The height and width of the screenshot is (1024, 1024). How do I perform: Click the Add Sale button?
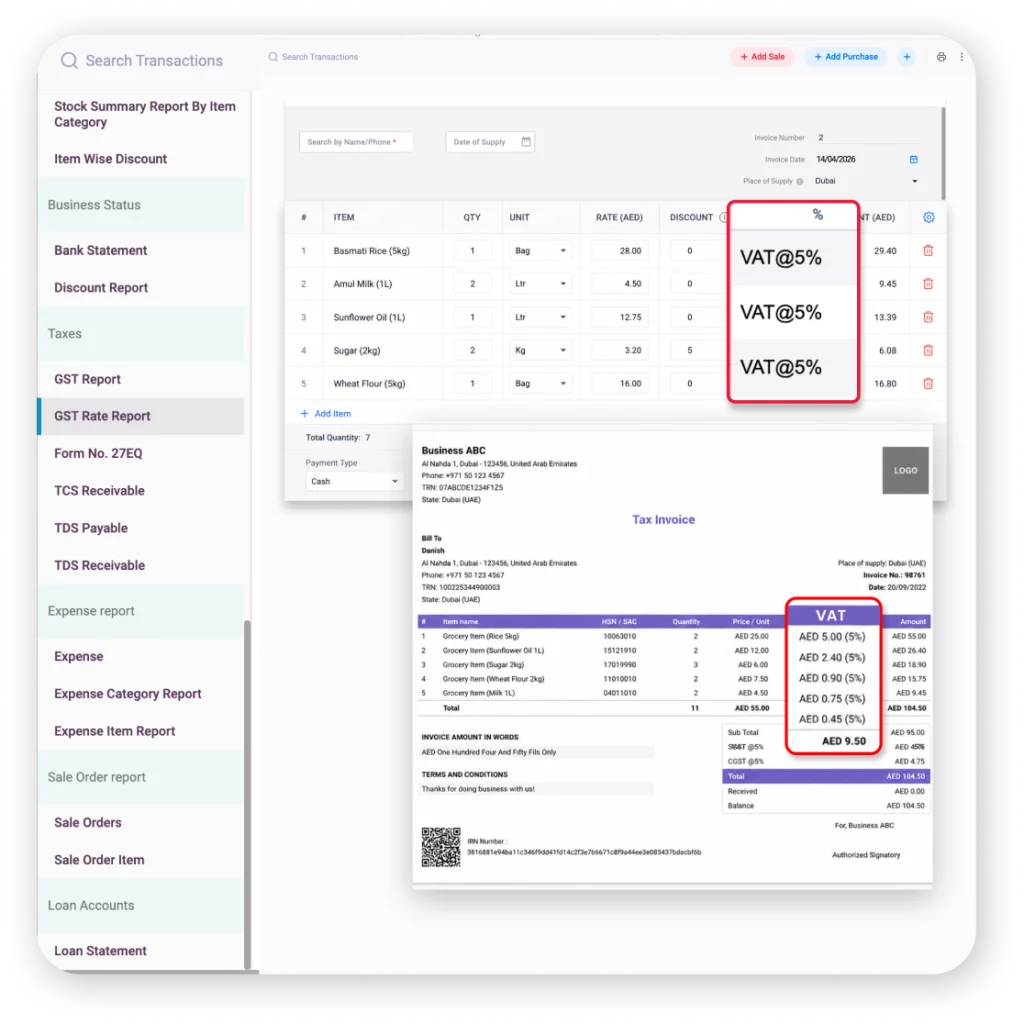click(x=762, y=57)
